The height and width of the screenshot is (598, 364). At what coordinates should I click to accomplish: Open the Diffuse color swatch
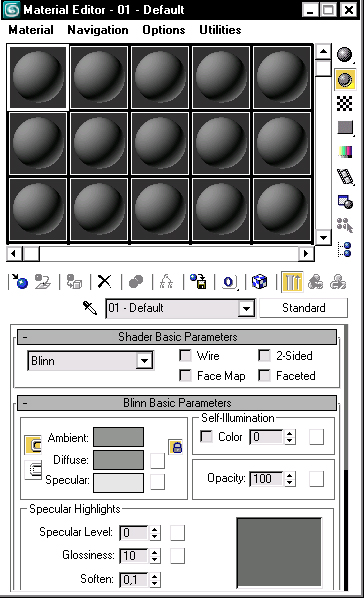pos(119,460)
